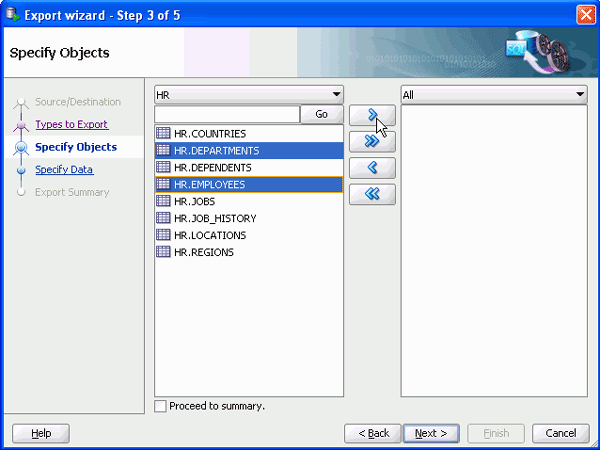
Task: Select the HR.LOCATIONS row
Action: tap(249, 235)
